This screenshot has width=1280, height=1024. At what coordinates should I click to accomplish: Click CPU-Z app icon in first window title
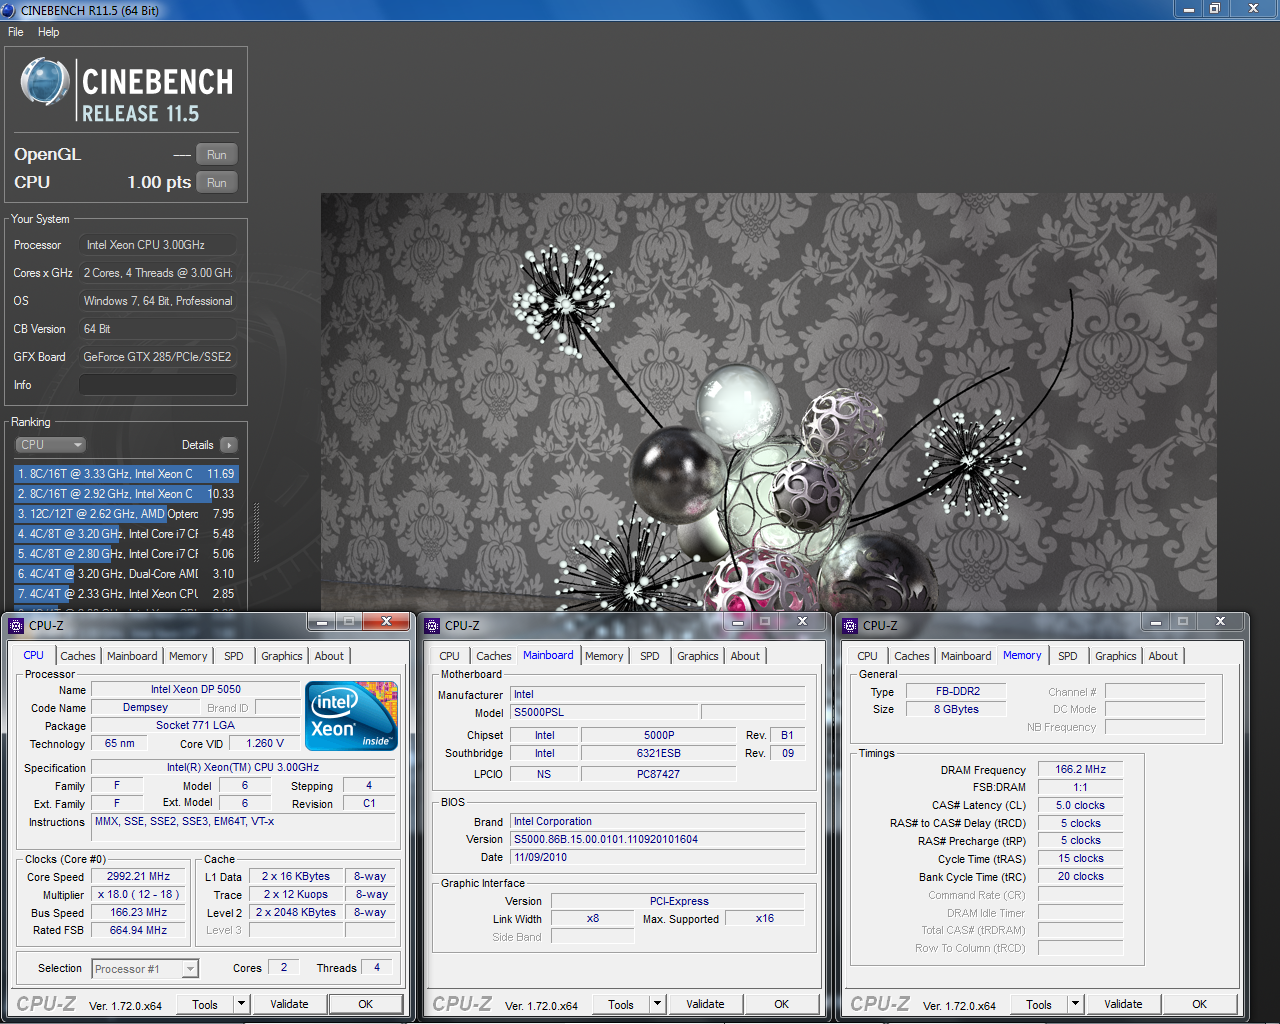point(15,626)
